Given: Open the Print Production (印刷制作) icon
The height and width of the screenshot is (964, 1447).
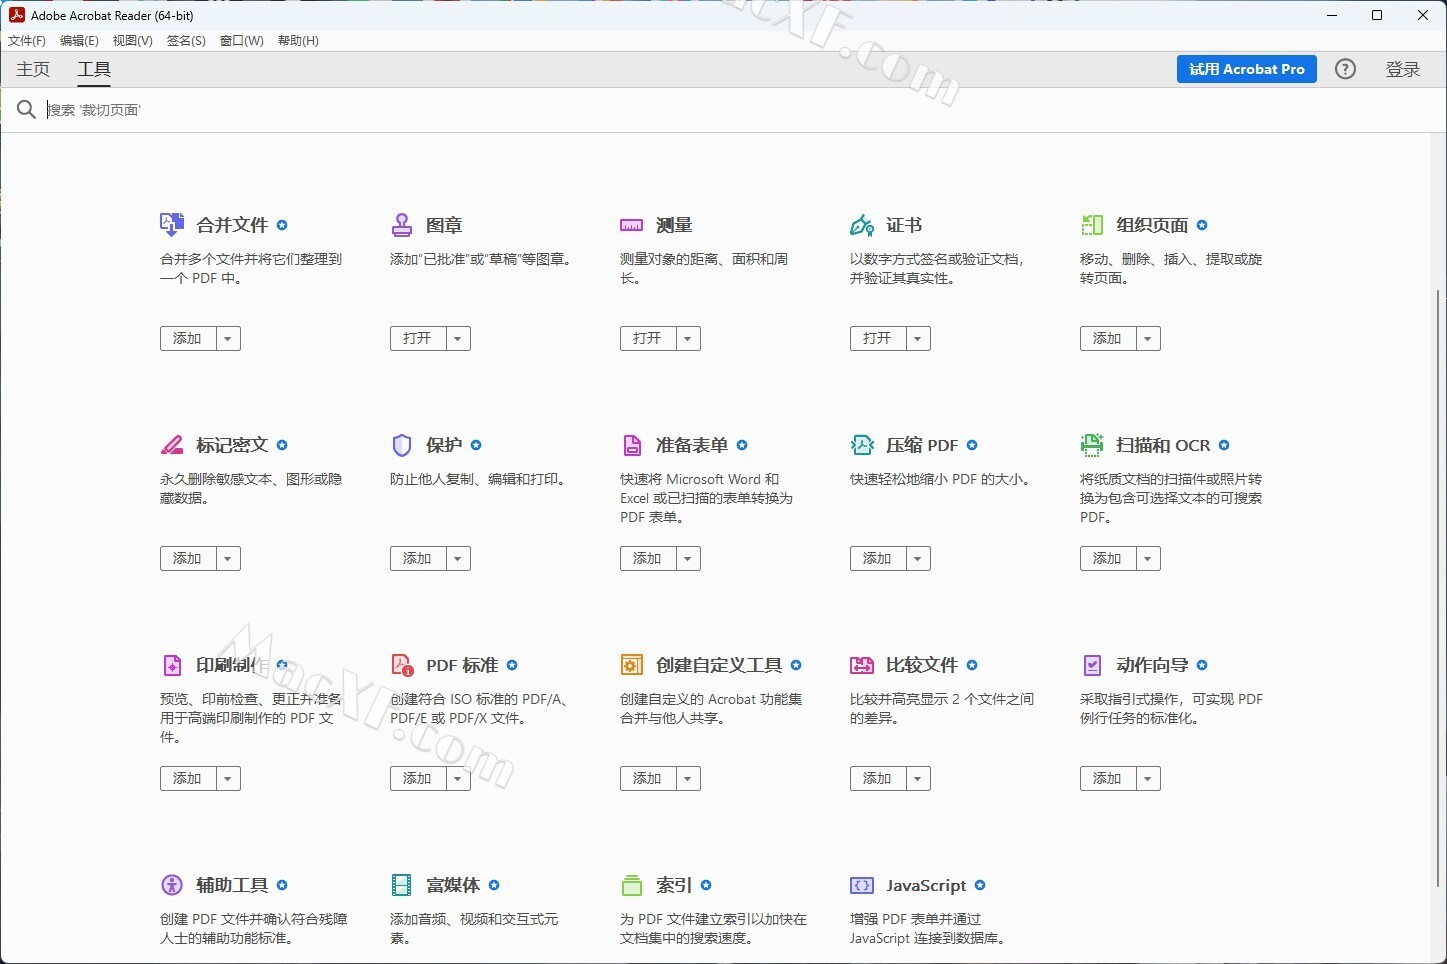Looking at the screenshot, I should tap(172, 665).
